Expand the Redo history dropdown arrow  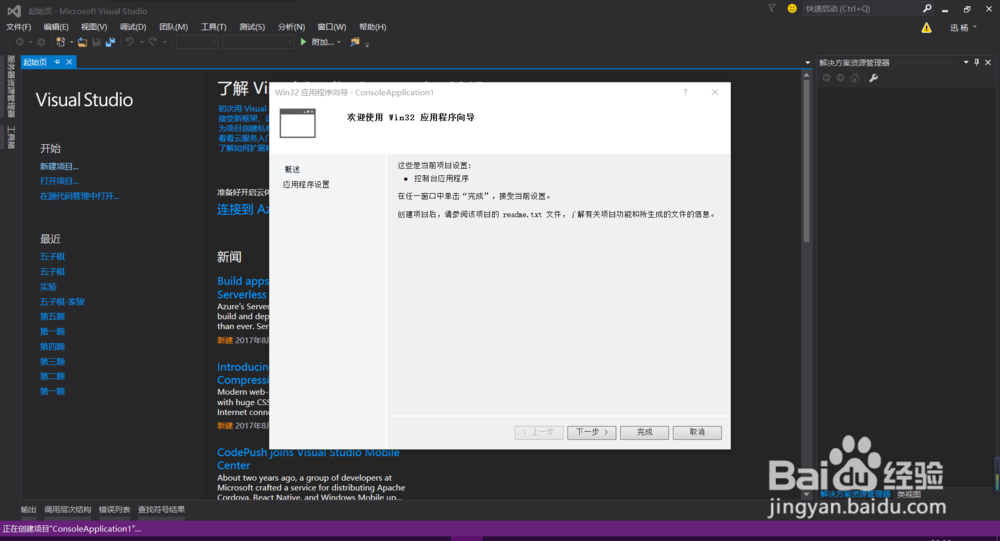click(x=165, y=42)
